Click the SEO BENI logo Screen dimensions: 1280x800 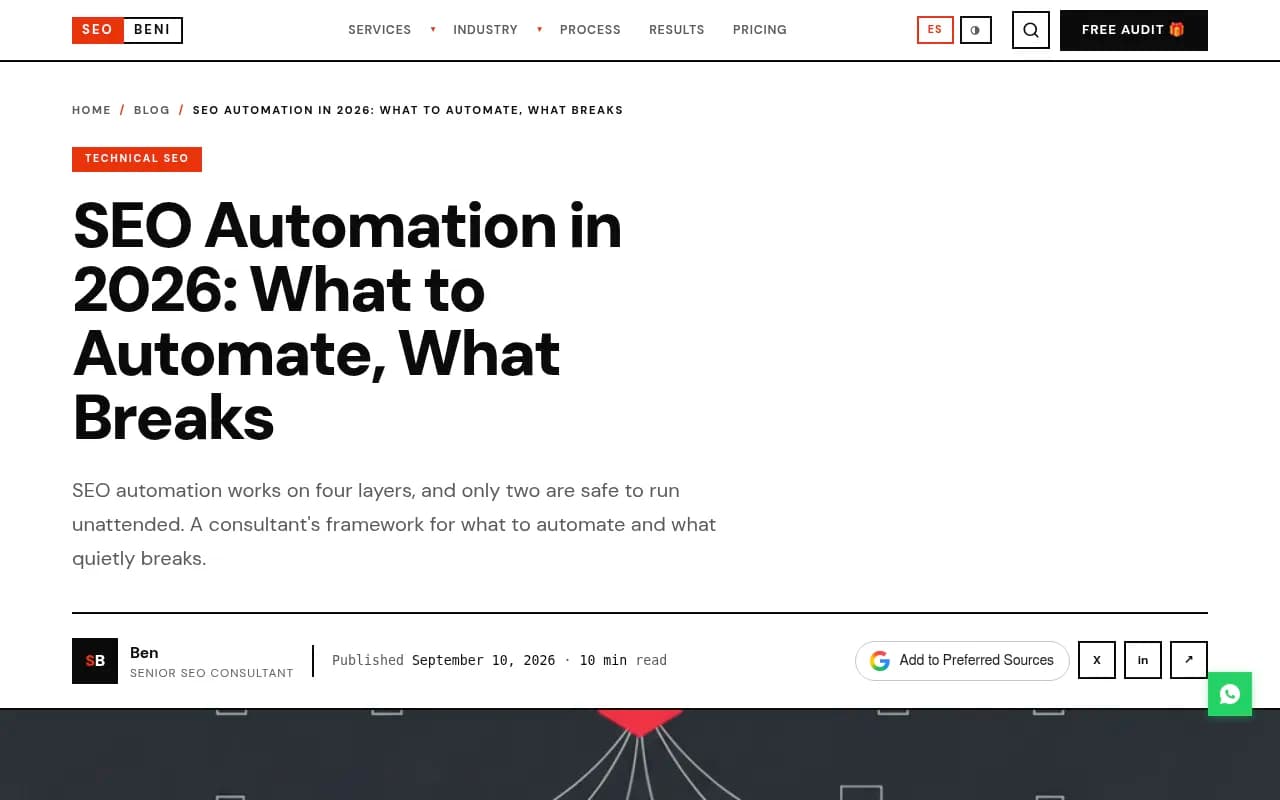127,30
